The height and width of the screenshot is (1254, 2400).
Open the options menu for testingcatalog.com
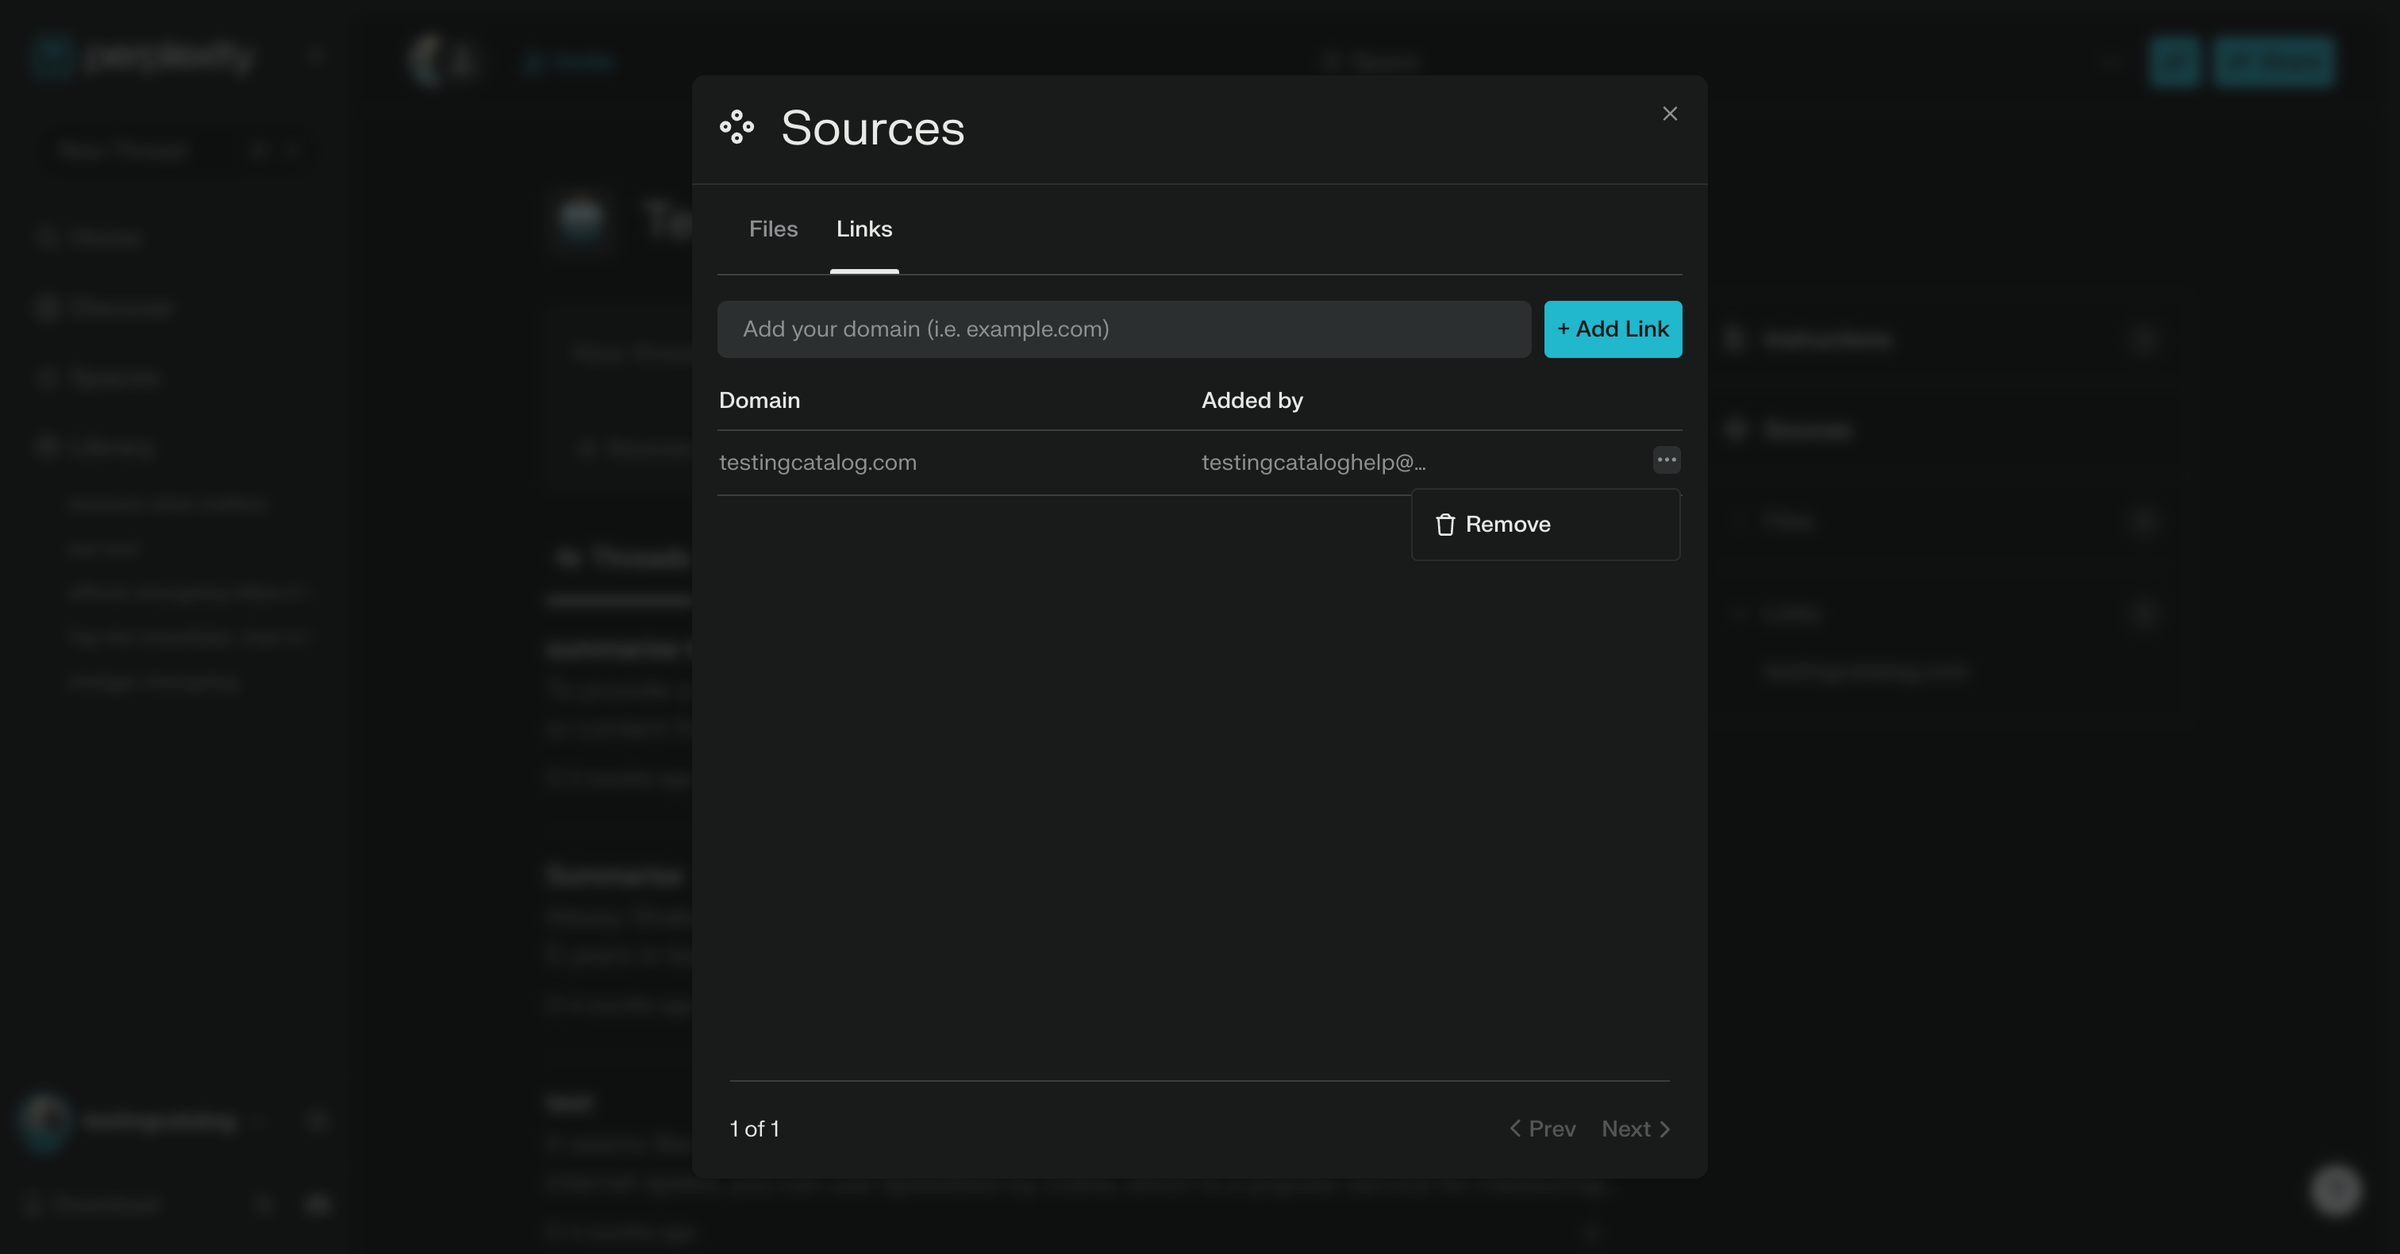pyautogui.click(x=1665, y=460)
